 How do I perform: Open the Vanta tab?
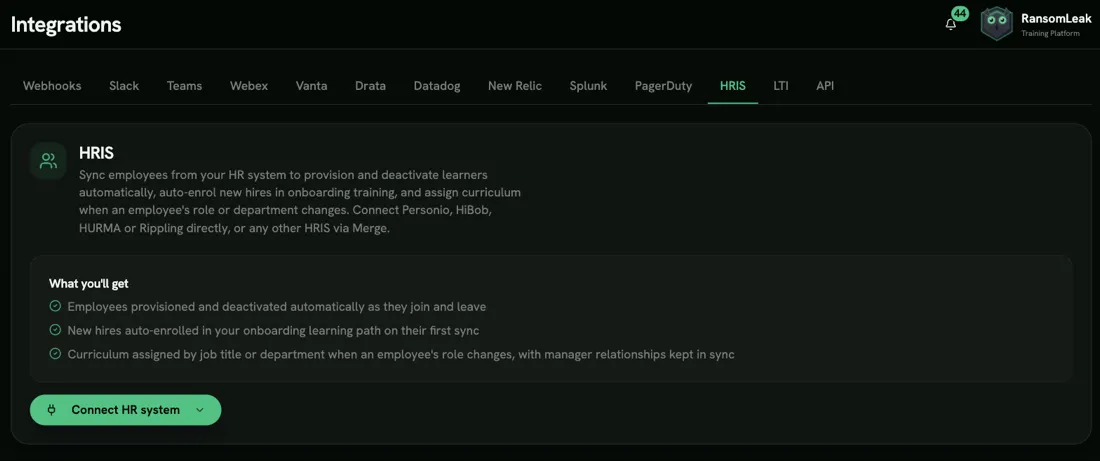pos(311,86)
